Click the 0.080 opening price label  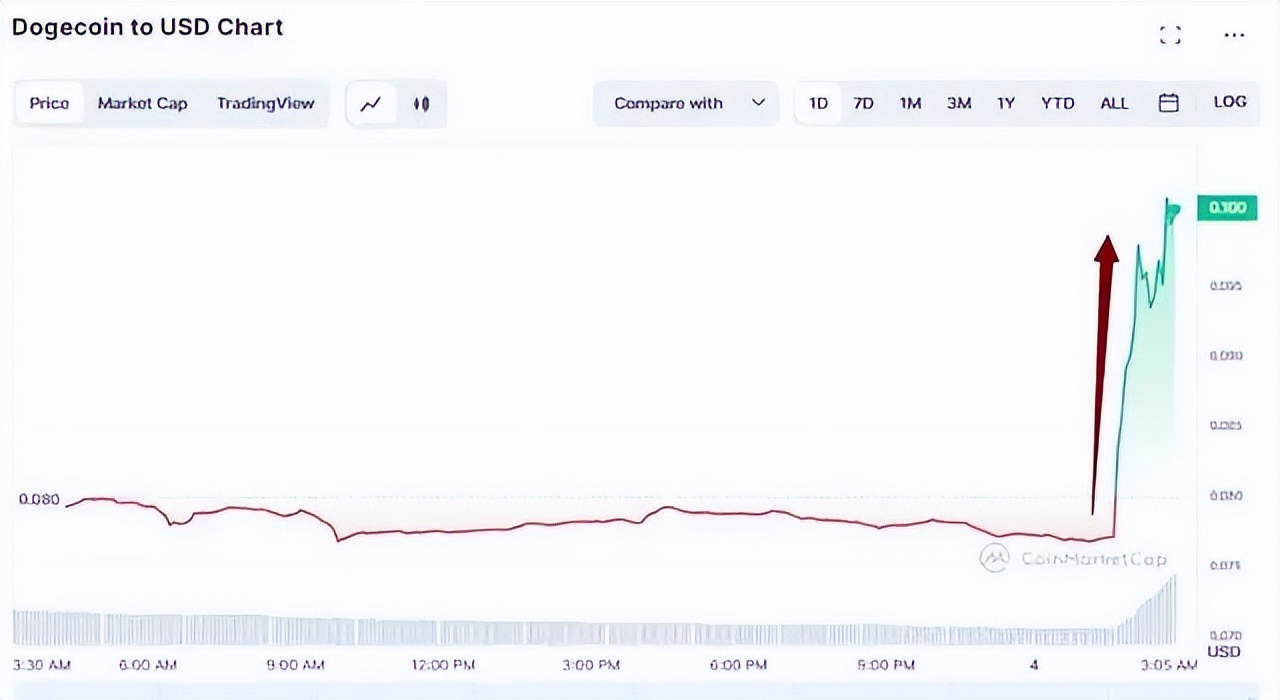coord(39,499)
